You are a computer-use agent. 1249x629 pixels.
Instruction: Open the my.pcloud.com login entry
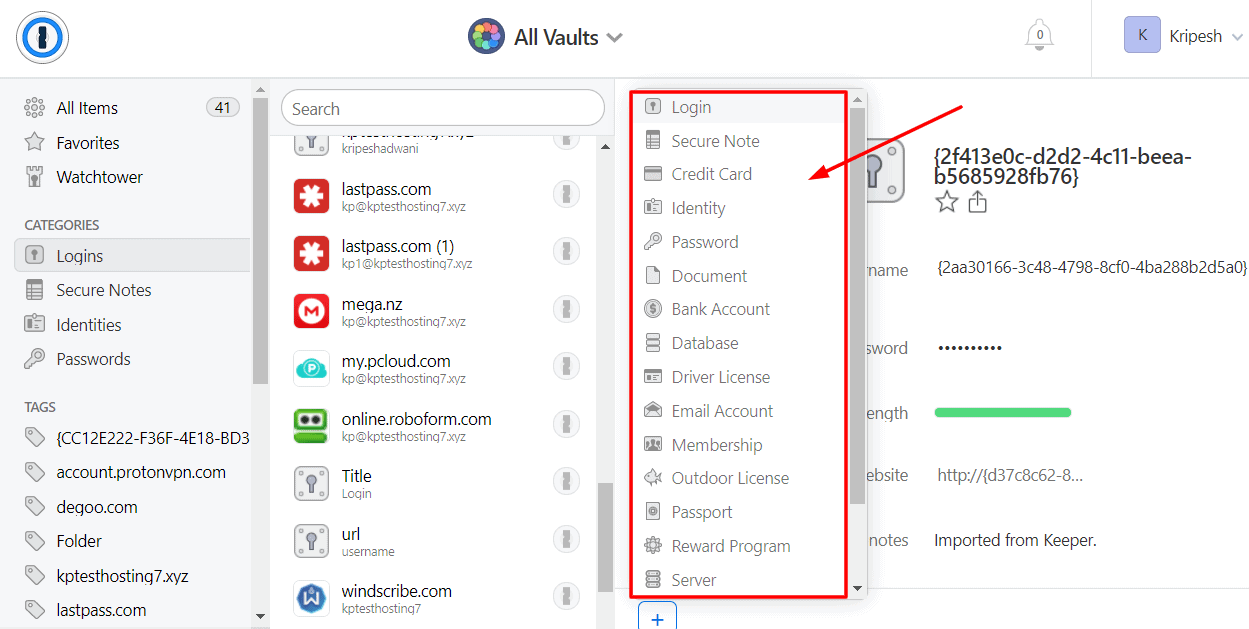point(433,368)
